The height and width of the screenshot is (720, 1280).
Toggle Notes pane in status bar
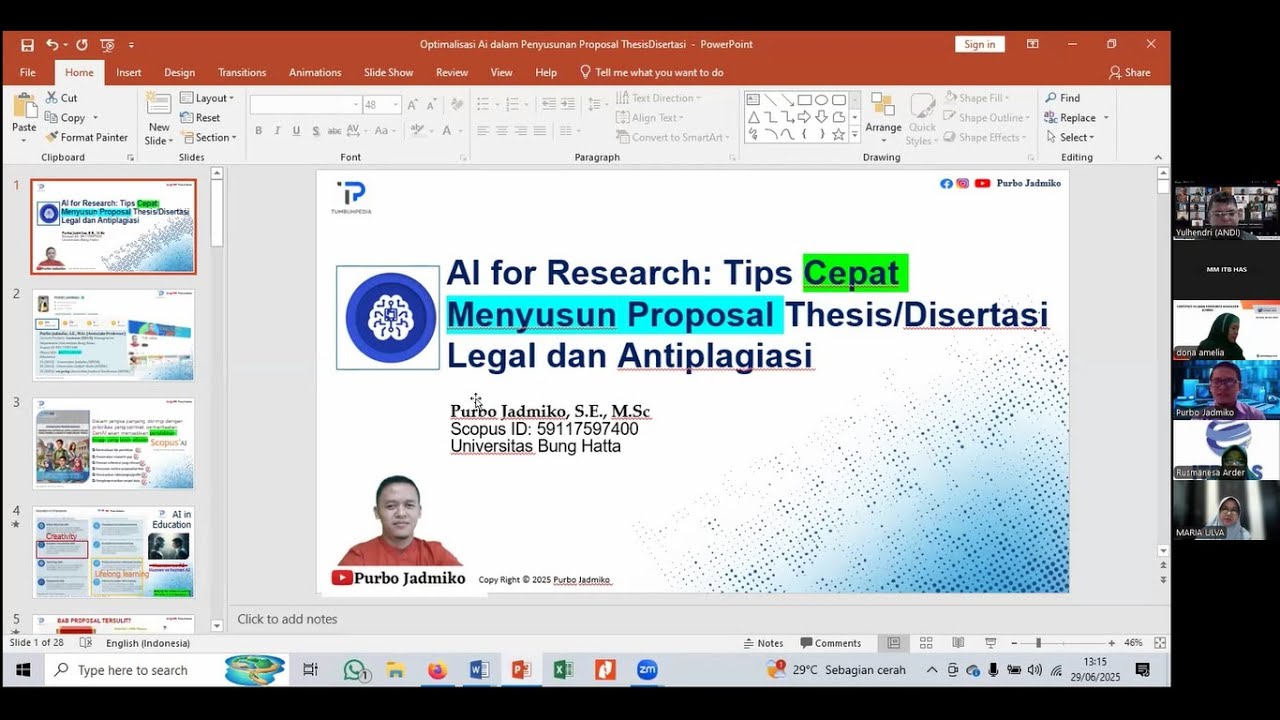[762, 643]
